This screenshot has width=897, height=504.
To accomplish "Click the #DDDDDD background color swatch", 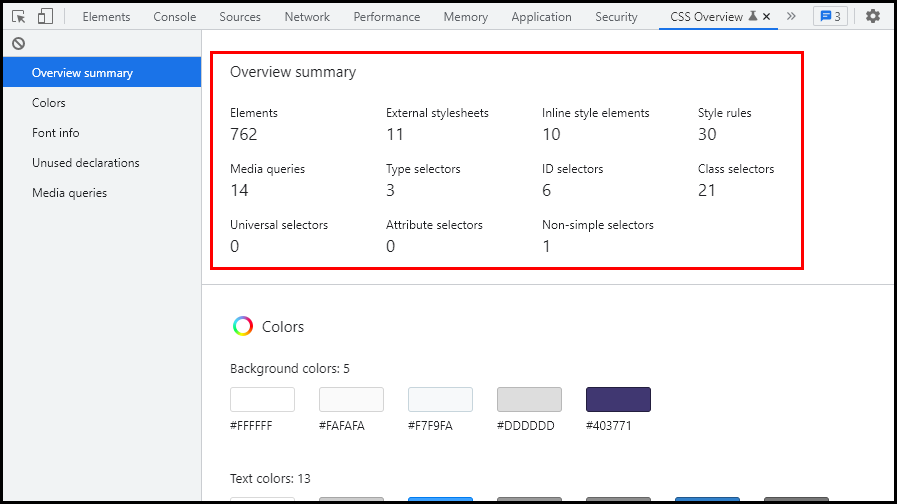I will 529,399.
